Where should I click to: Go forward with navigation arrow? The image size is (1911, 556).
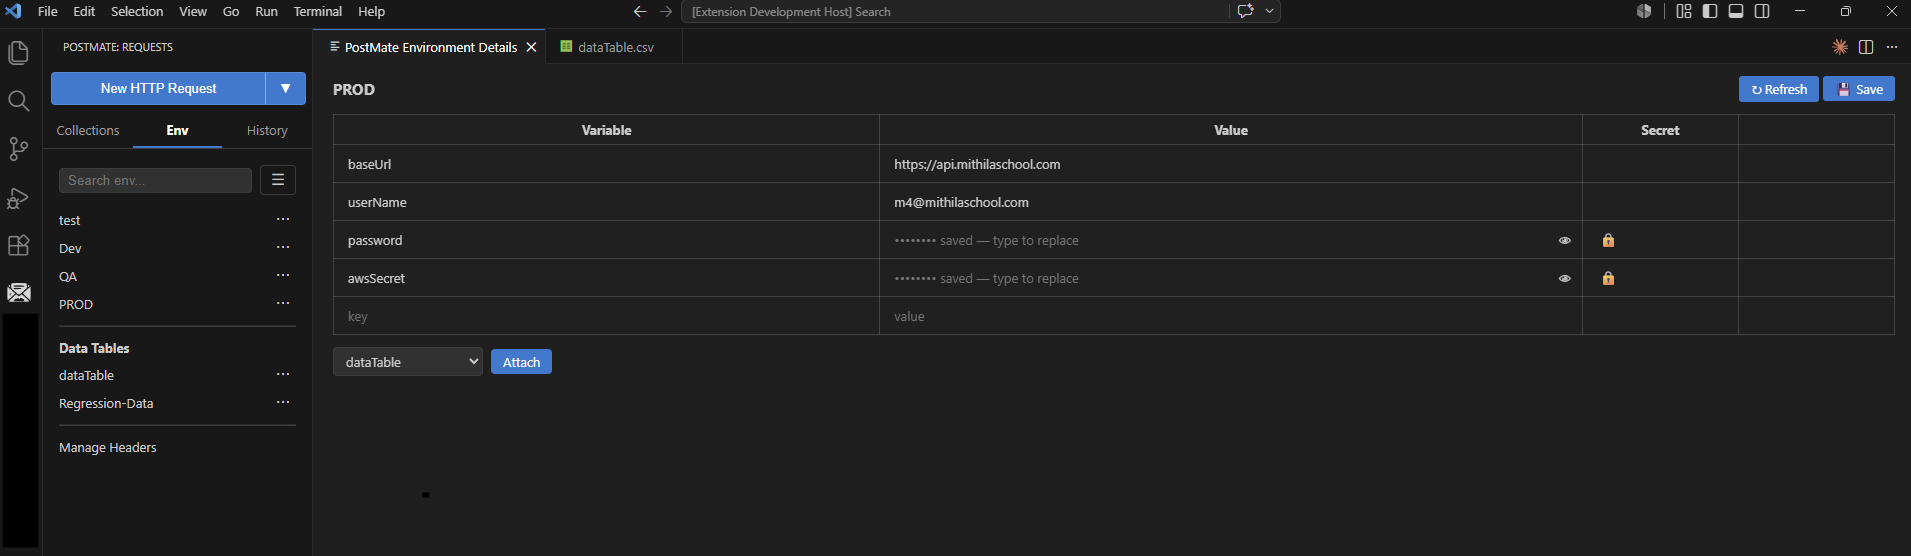(x=666, y=12)
